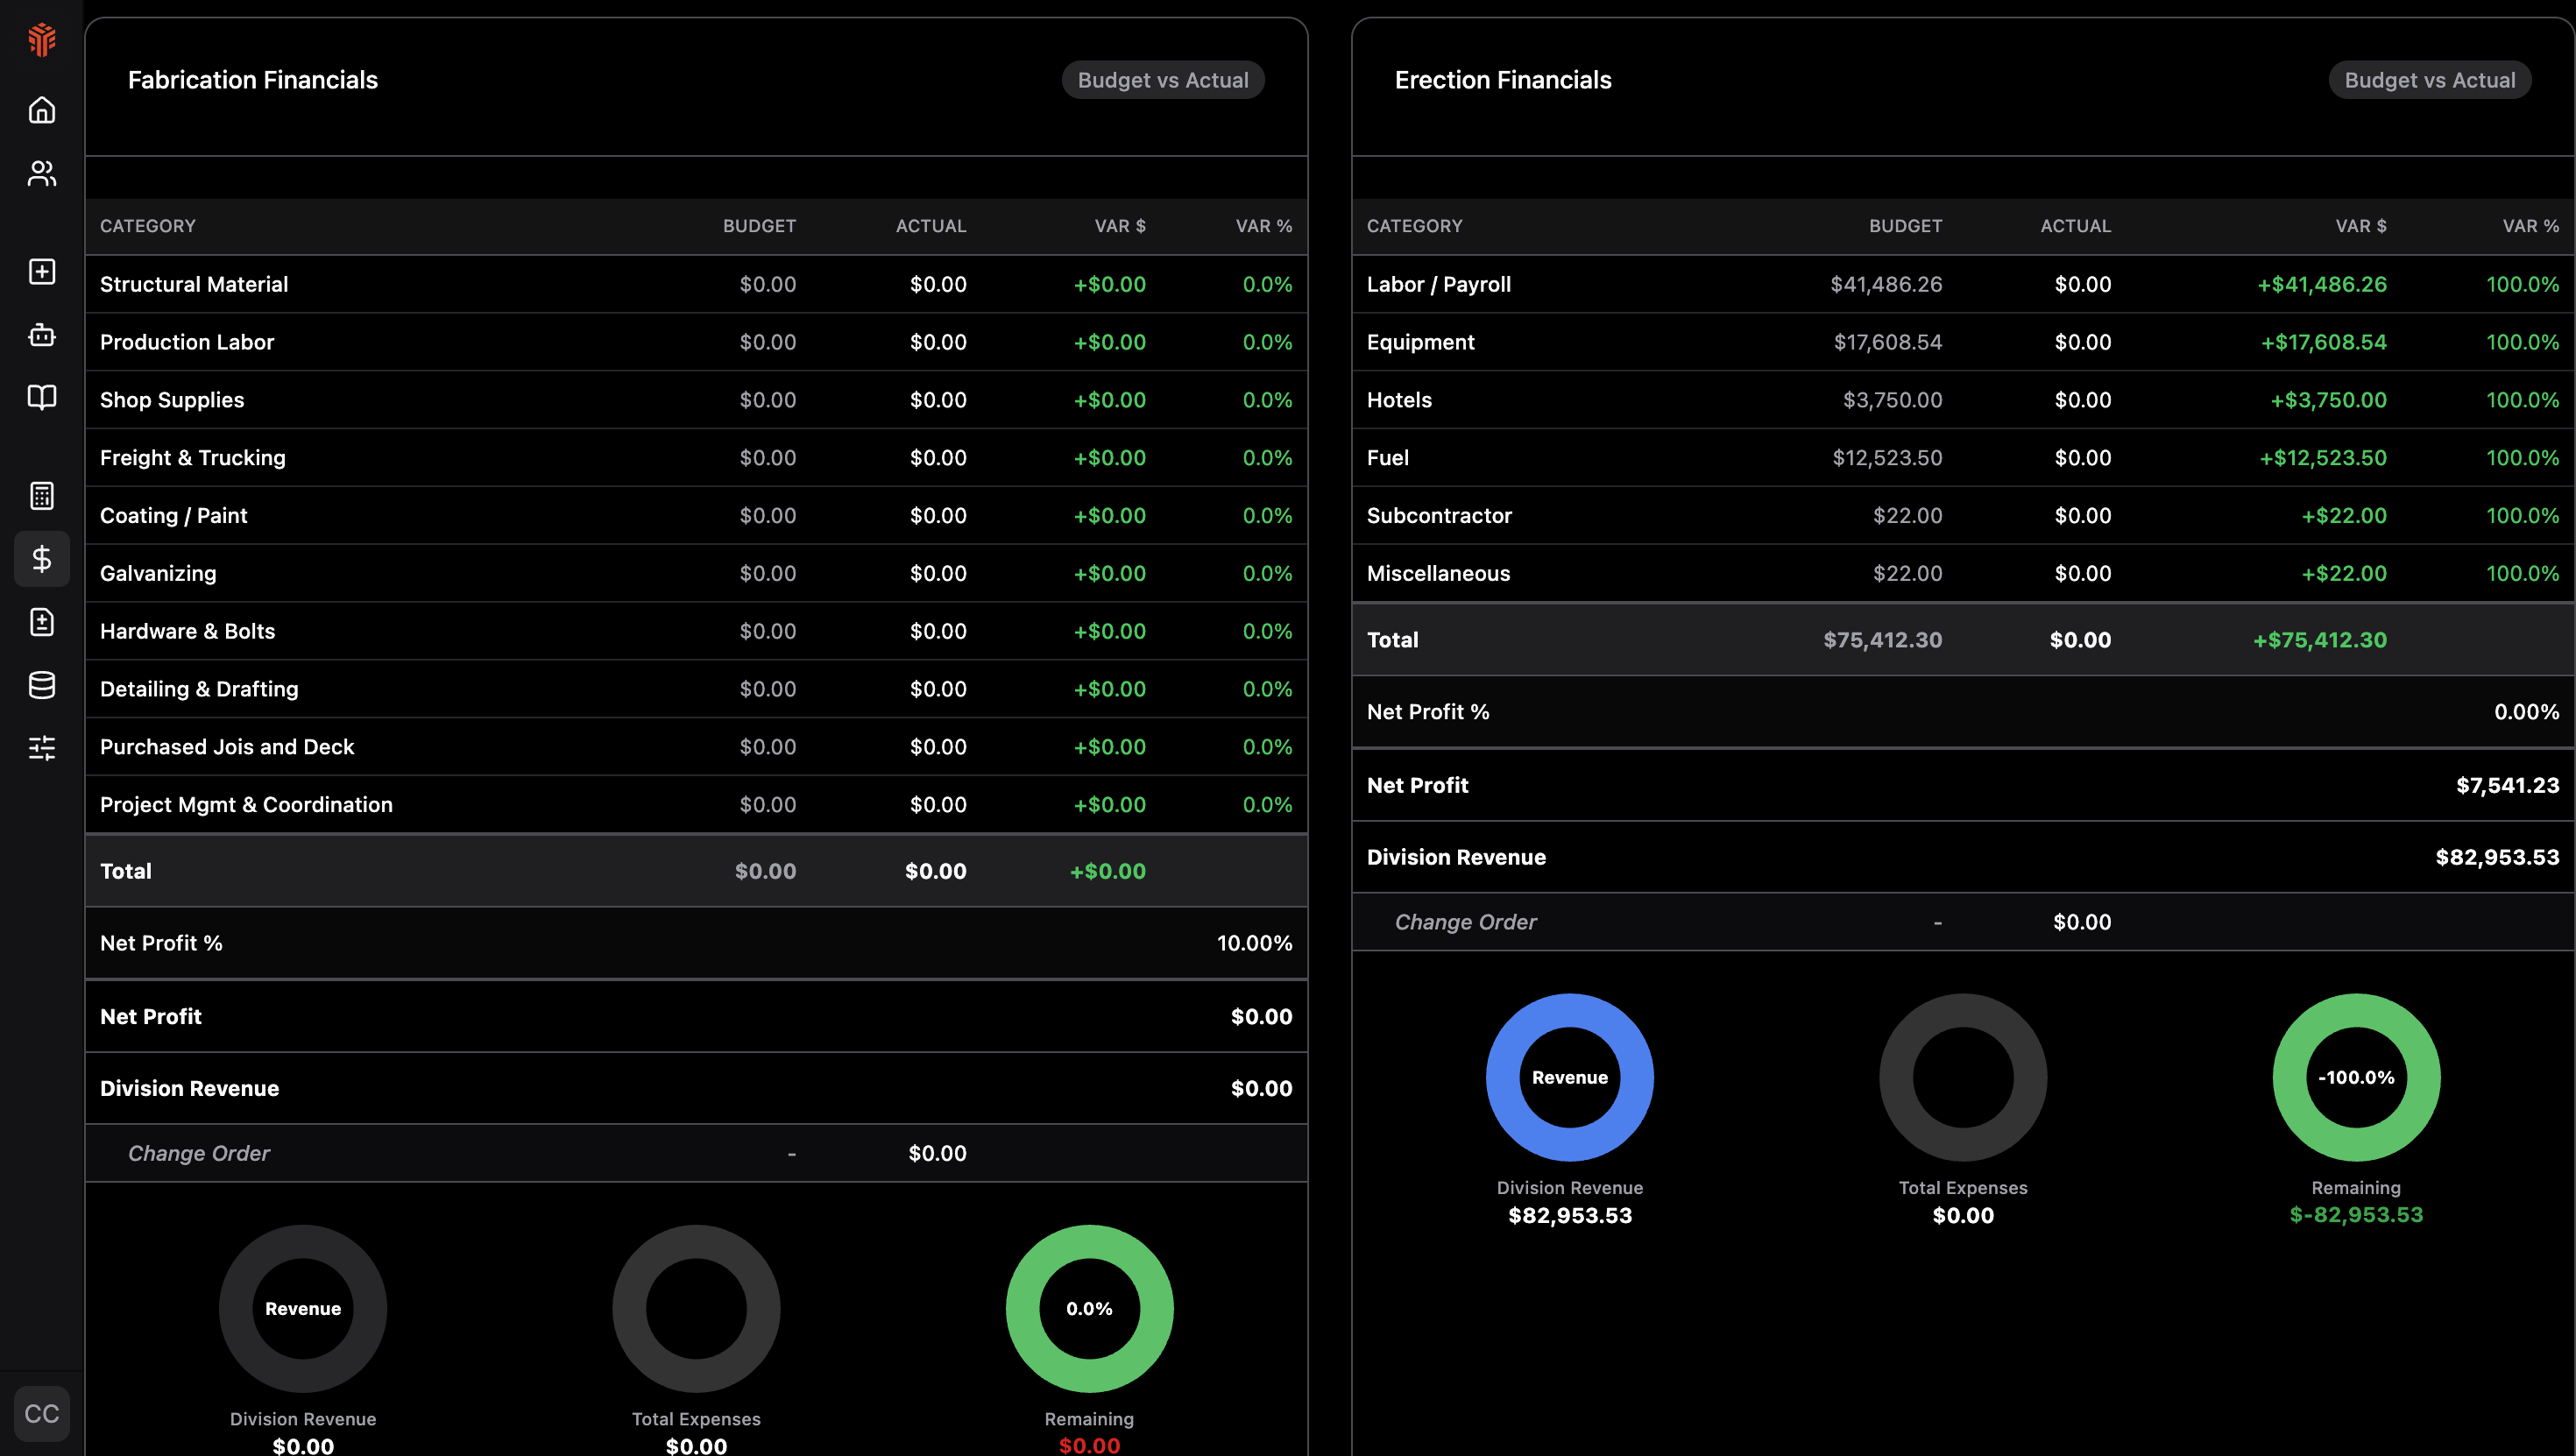Click the Labor / Payroll row
This screenshot has width=2576, height=1456.
pyautogui.click(x=1962, y=285)
